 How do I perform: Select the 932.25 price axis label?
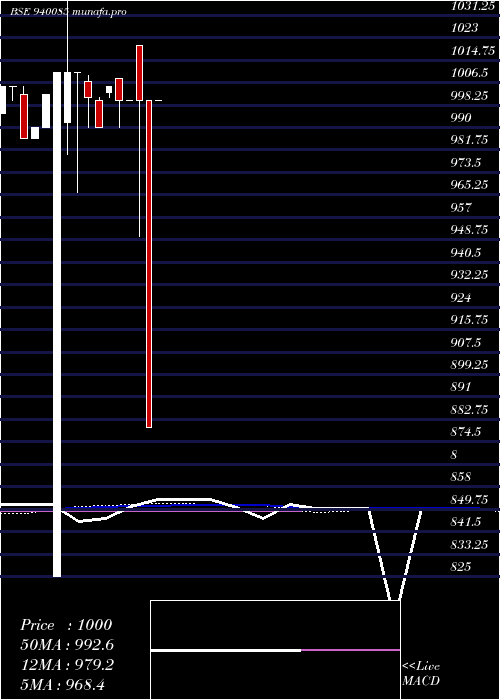coord(469,275)
